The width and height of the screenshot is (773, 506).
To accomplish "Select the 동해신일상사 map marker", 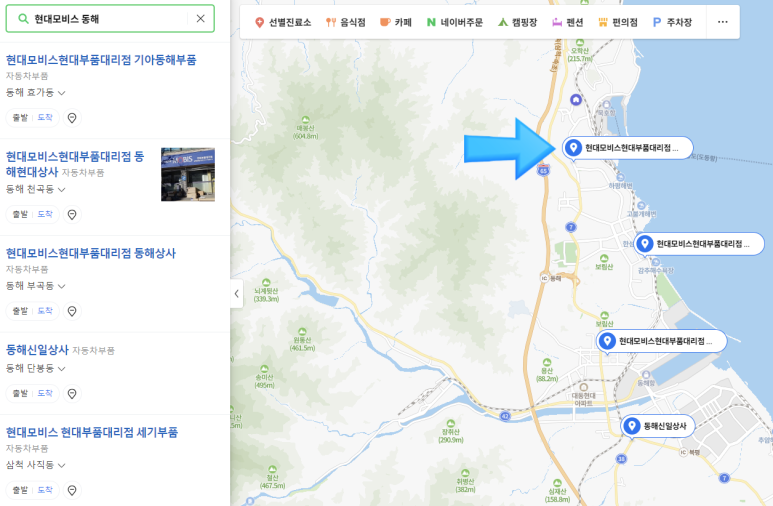I will point(658,426).
